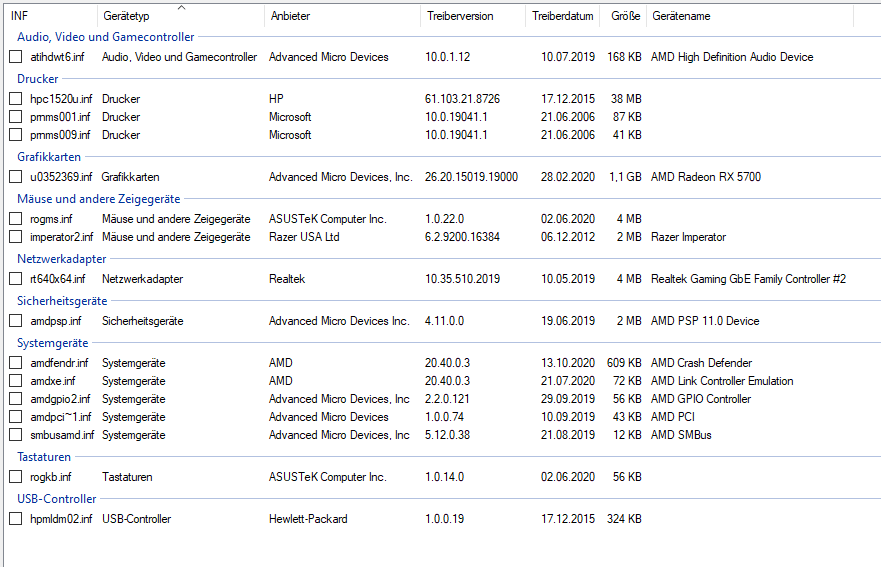Tick the rogkb.inf keyboard driver checkbox
The width and height of the screenshot is (881, 567).
click(x=16, y=477)
